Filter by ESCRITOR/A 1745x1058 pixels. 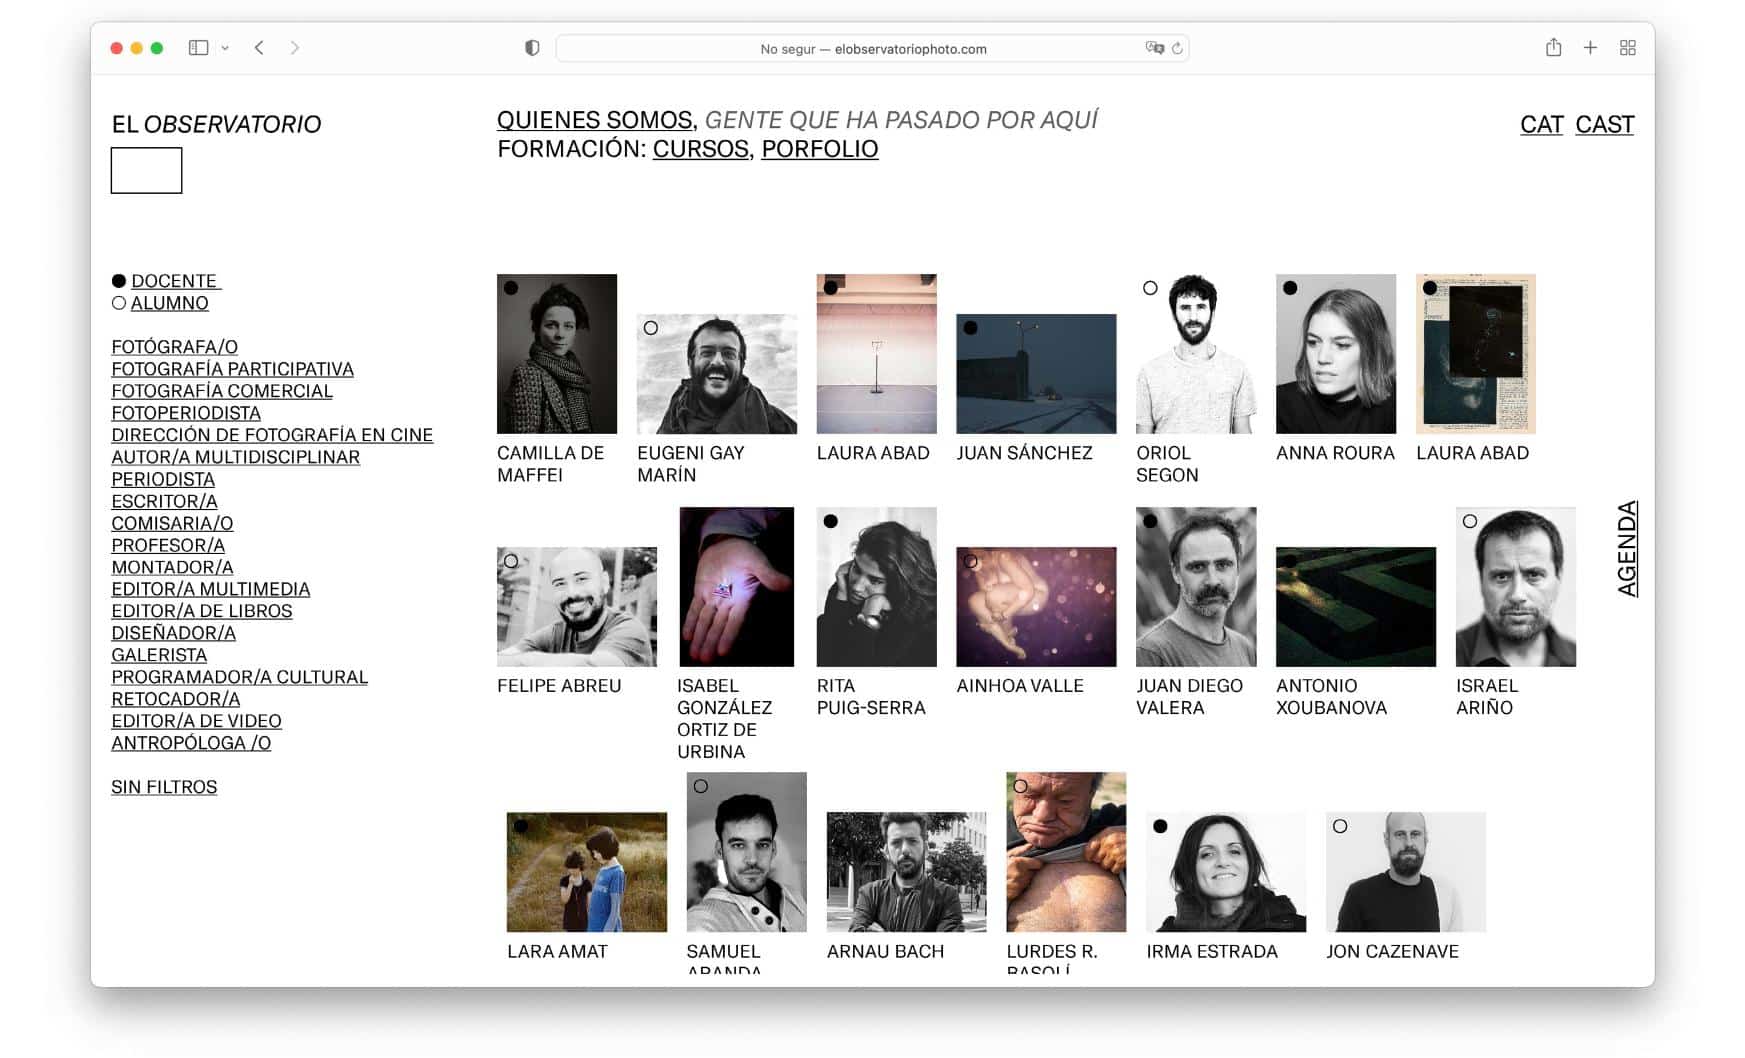[164, 501]
